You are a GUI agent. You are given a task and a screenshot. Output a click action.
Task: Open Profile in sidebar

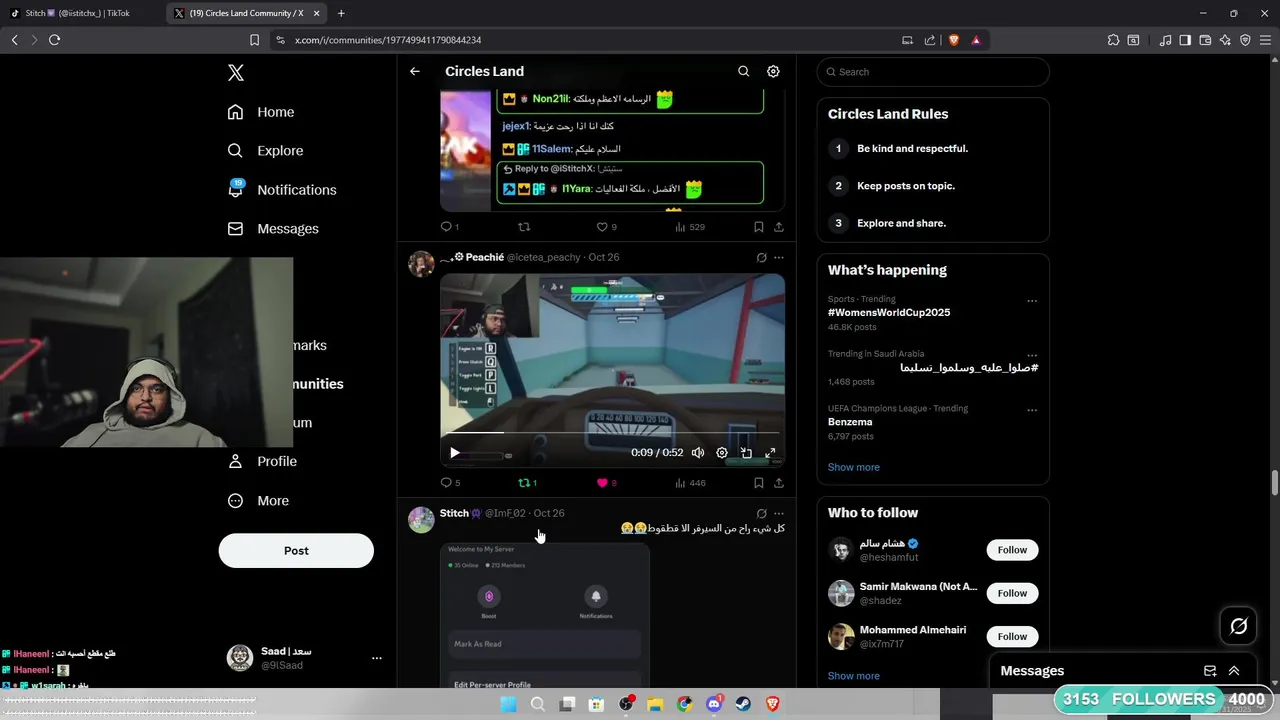[262, 462]
